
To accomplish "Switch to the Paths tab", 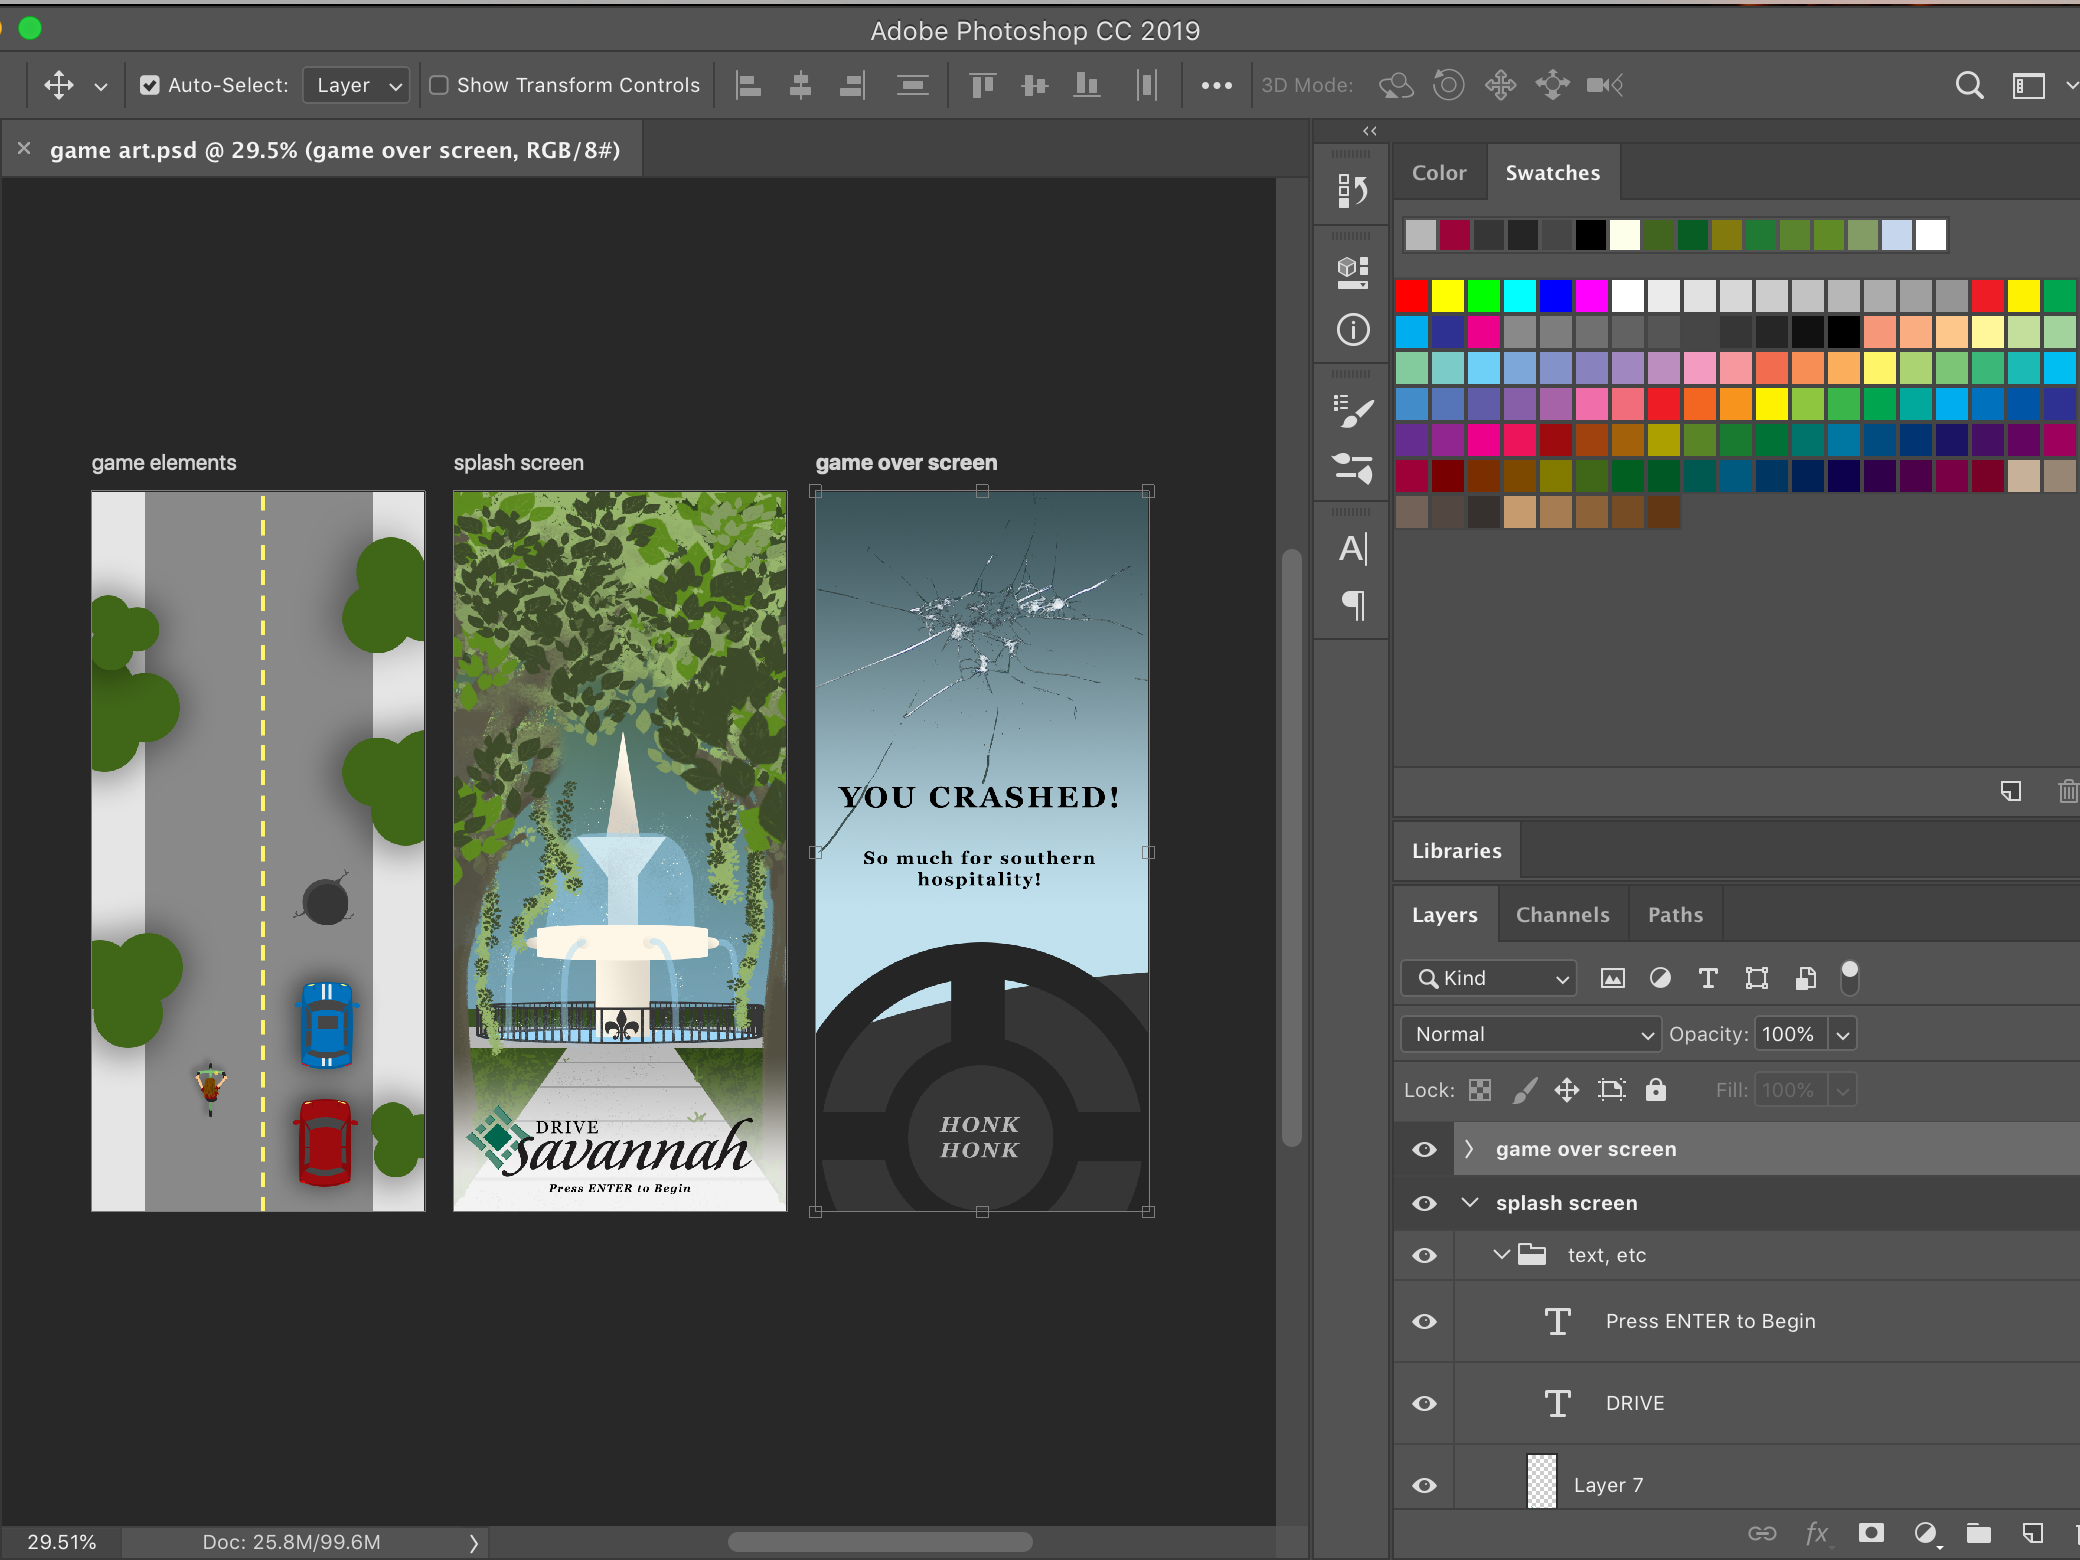I will click(x=1676, y=915).
